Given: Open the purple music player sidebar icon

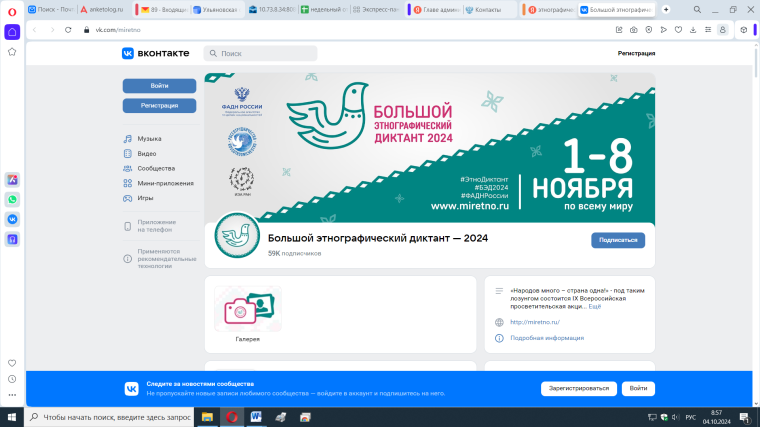Looking at the screenshot, I should [x=12, y=239].
